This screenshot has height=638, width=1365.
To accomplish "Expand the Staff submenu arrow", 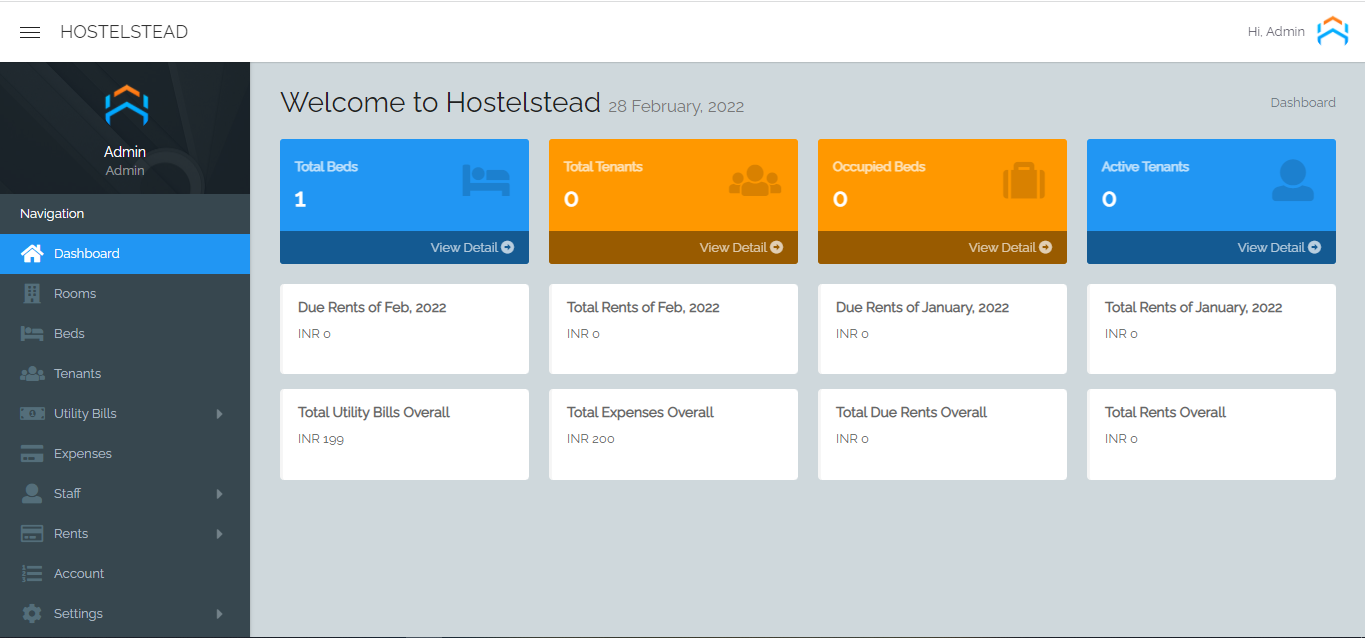I will coord(220,494).
